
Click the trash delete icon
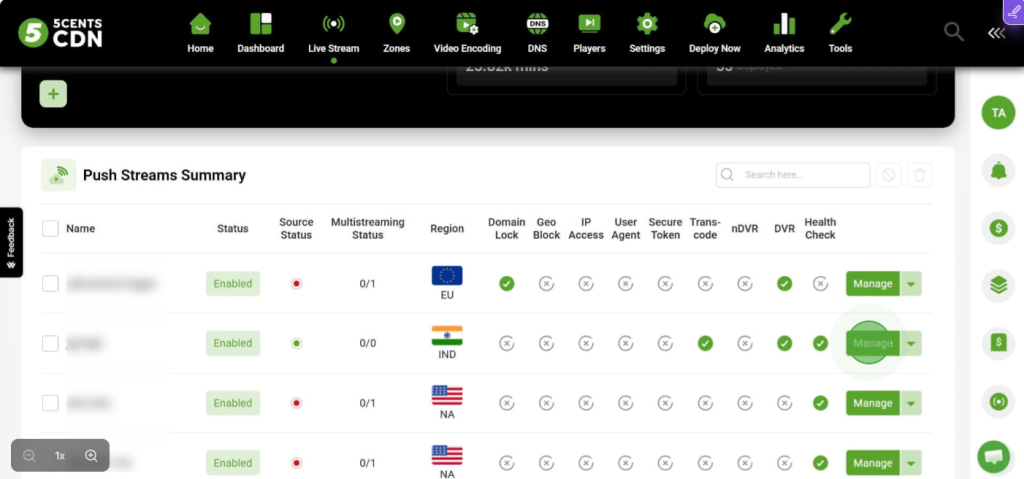[x=920, y=175]
